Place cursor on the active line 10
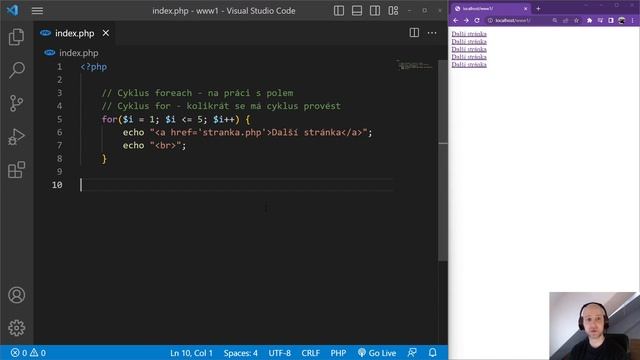Screen dimensions: 640x360 [237, 185]
